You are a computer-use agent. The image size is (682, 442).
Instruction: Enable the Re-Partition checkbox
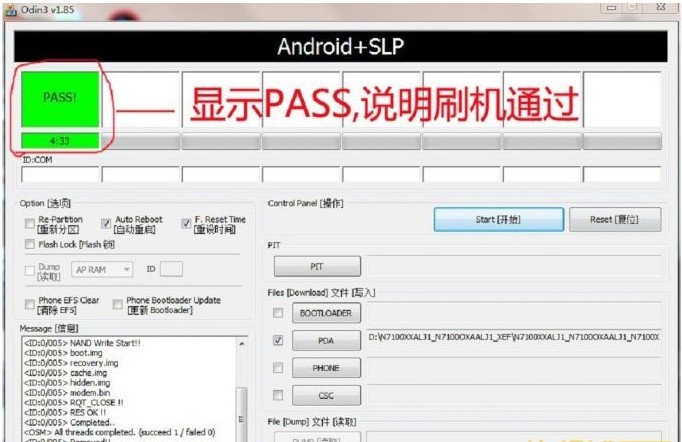click(30, 224)
